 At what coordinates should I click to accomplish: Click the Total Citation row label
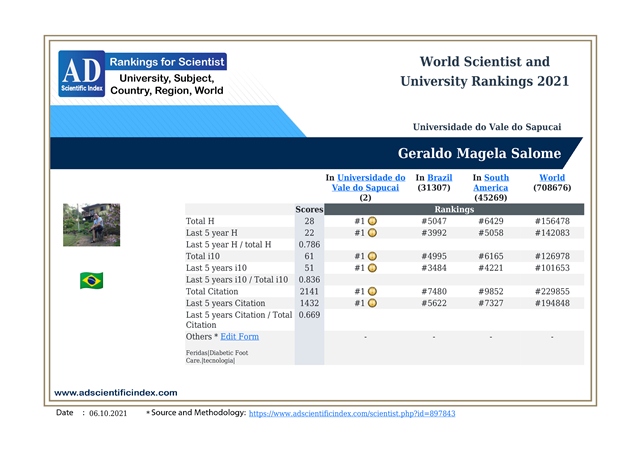[x=212, y=291]
